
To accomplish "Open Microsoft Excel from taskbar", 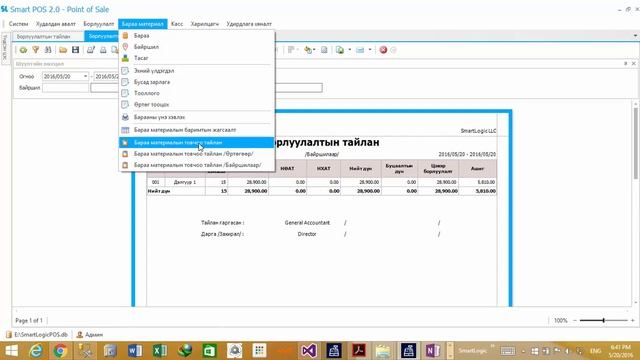I will [x=160, y=351].
